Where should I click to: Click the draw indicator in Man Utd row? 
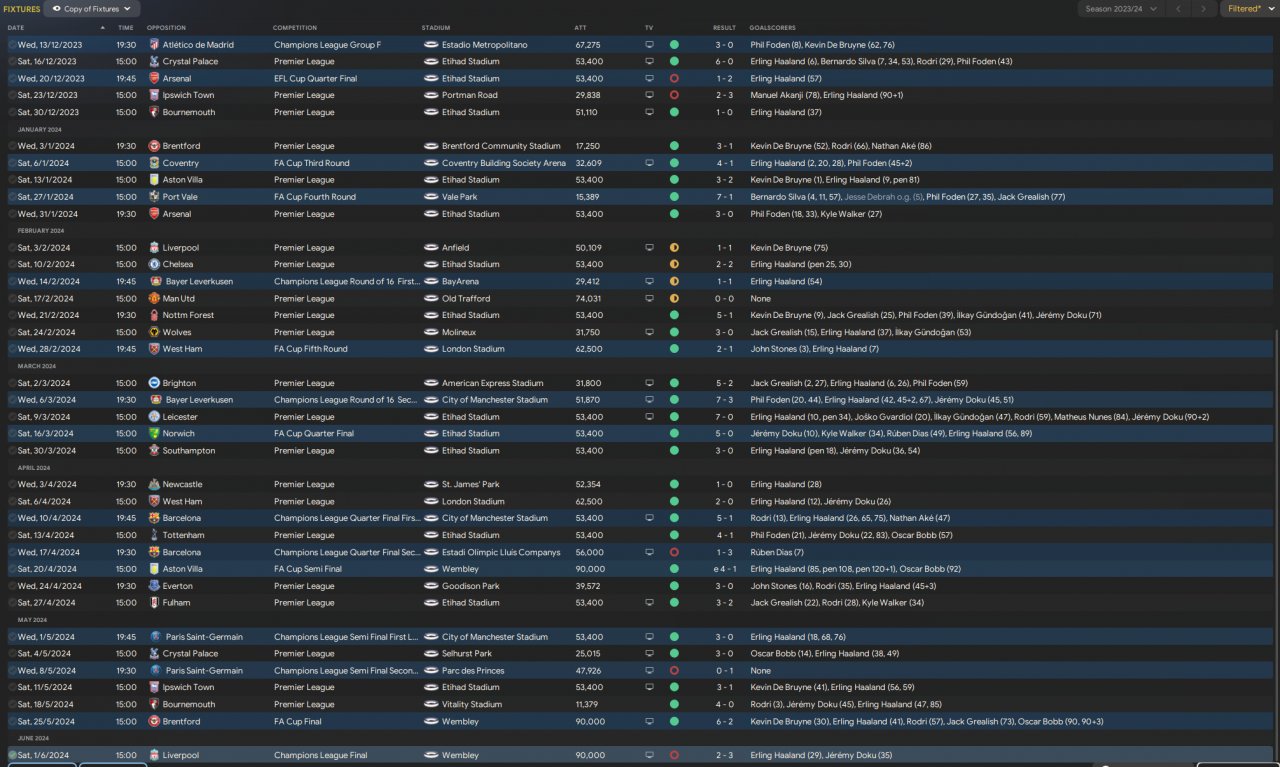pyautogui.click(x=674, y=299)
